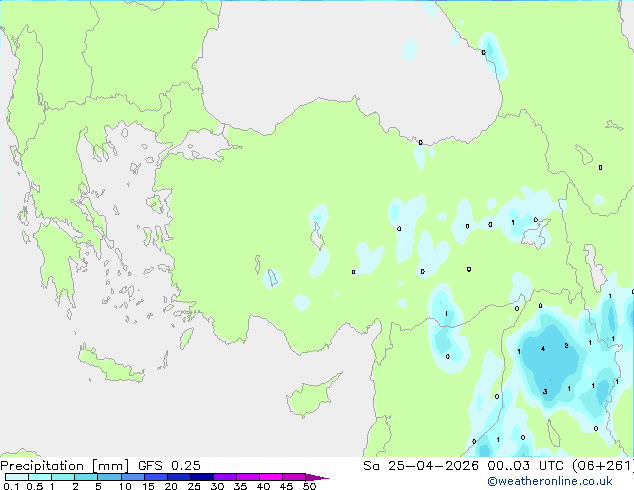Pick the 45–50 mm legend swatch
Image resolution: width=634 pixels, height=490 pixels.
tap(294, 477)
